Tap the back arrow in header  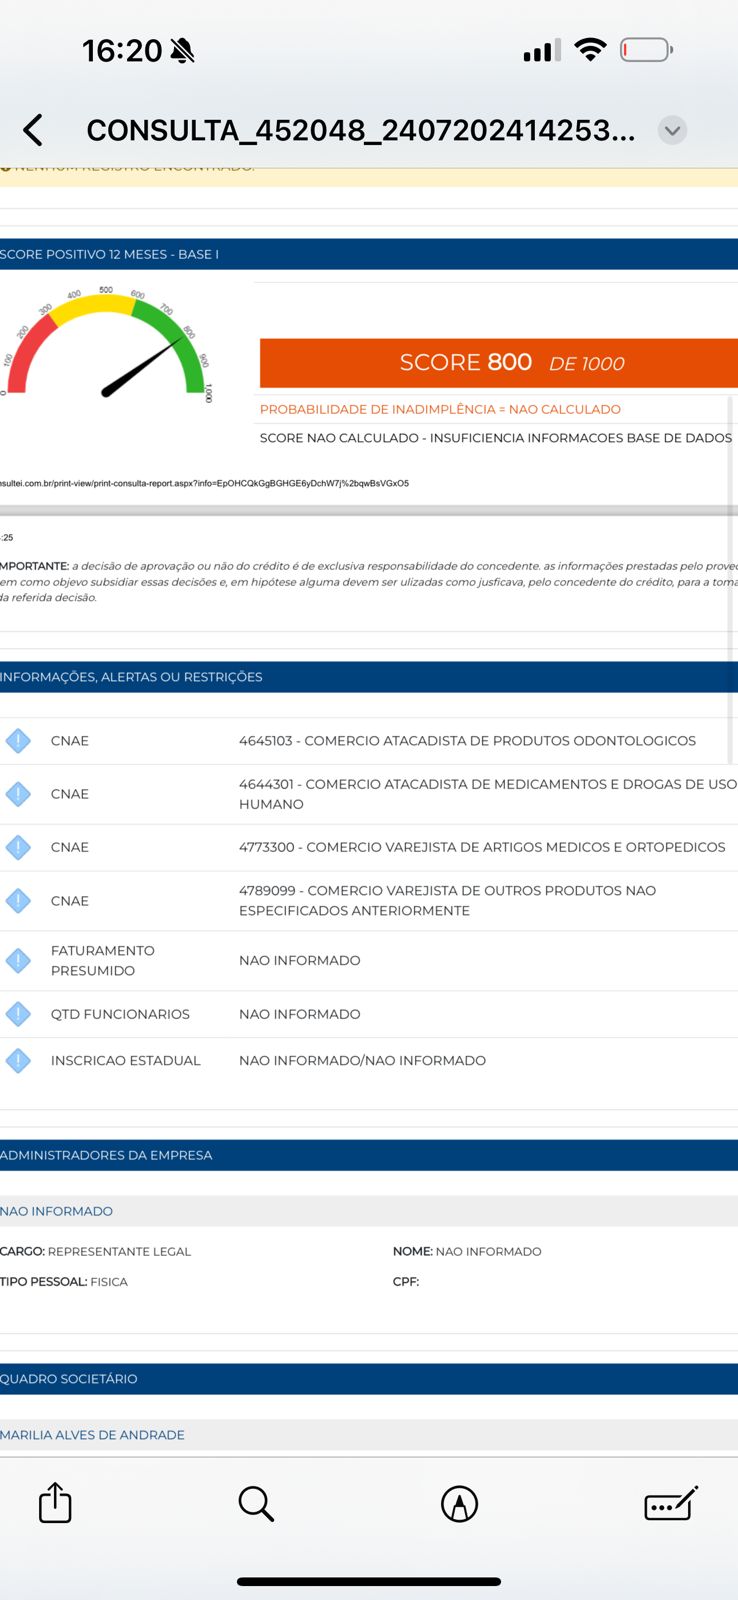(x=33, y=130)
